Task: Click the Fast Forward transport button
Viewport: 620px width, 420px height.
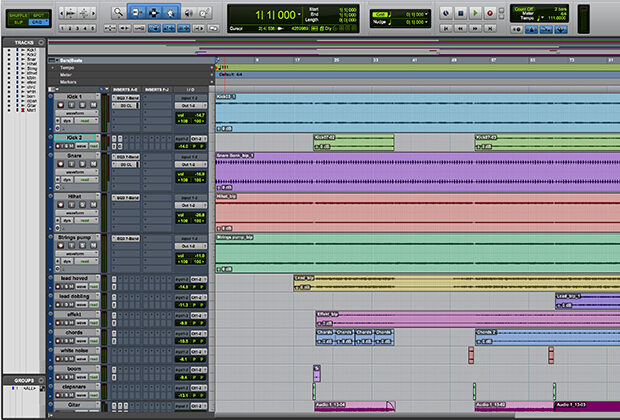Action: (x=475, y=28)
